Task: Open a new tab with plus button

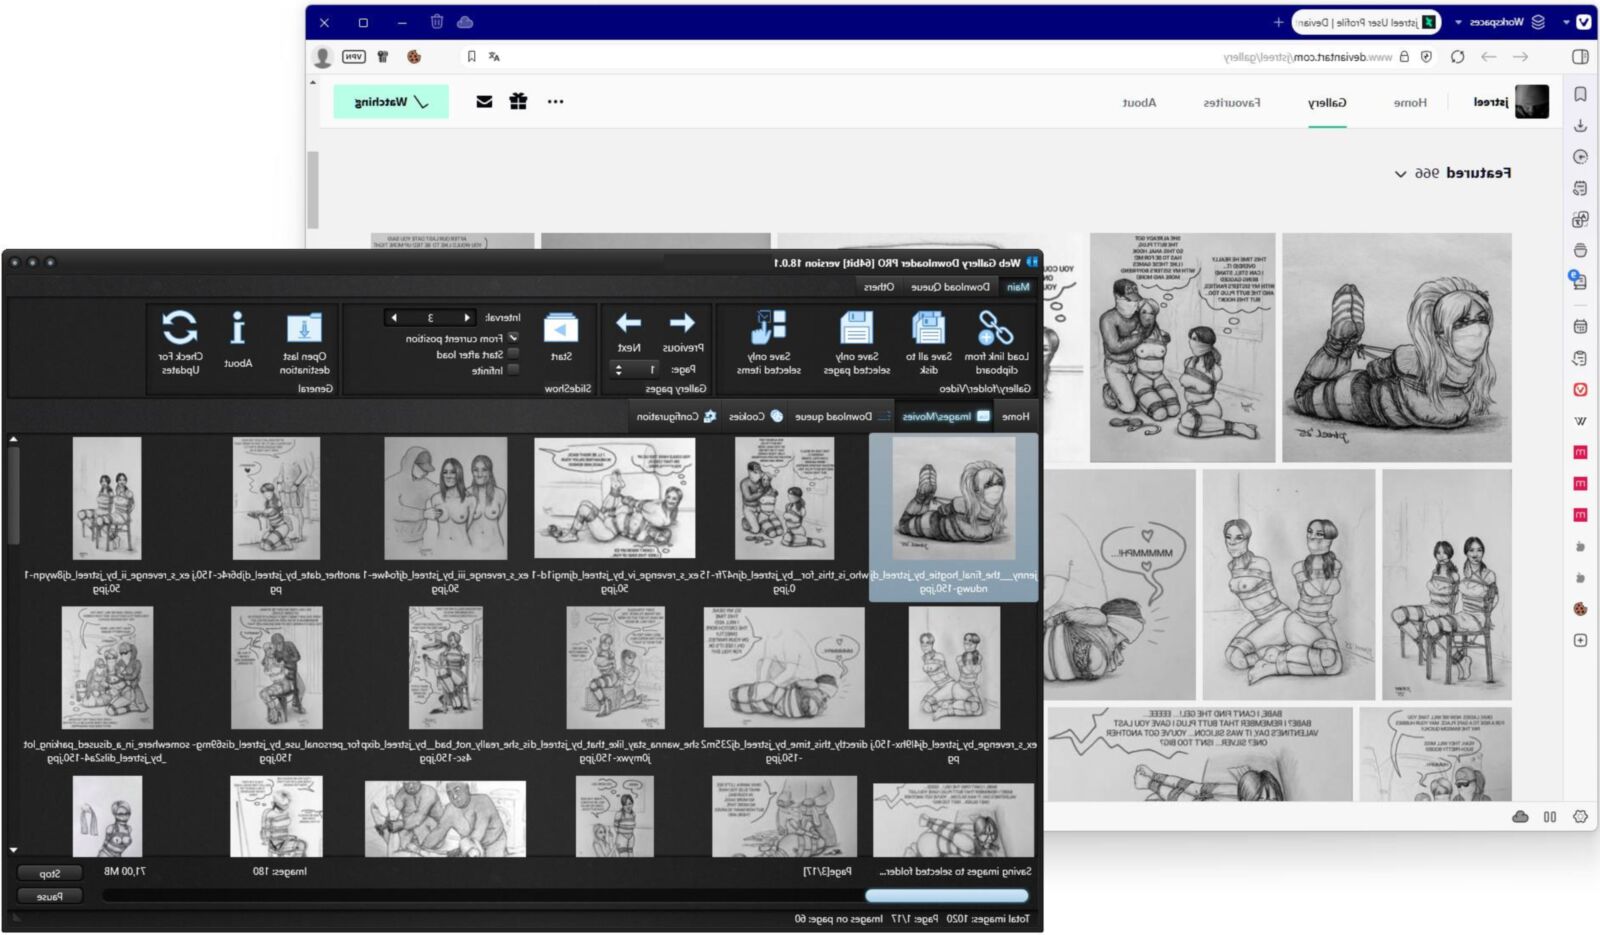Action: 1278,22
